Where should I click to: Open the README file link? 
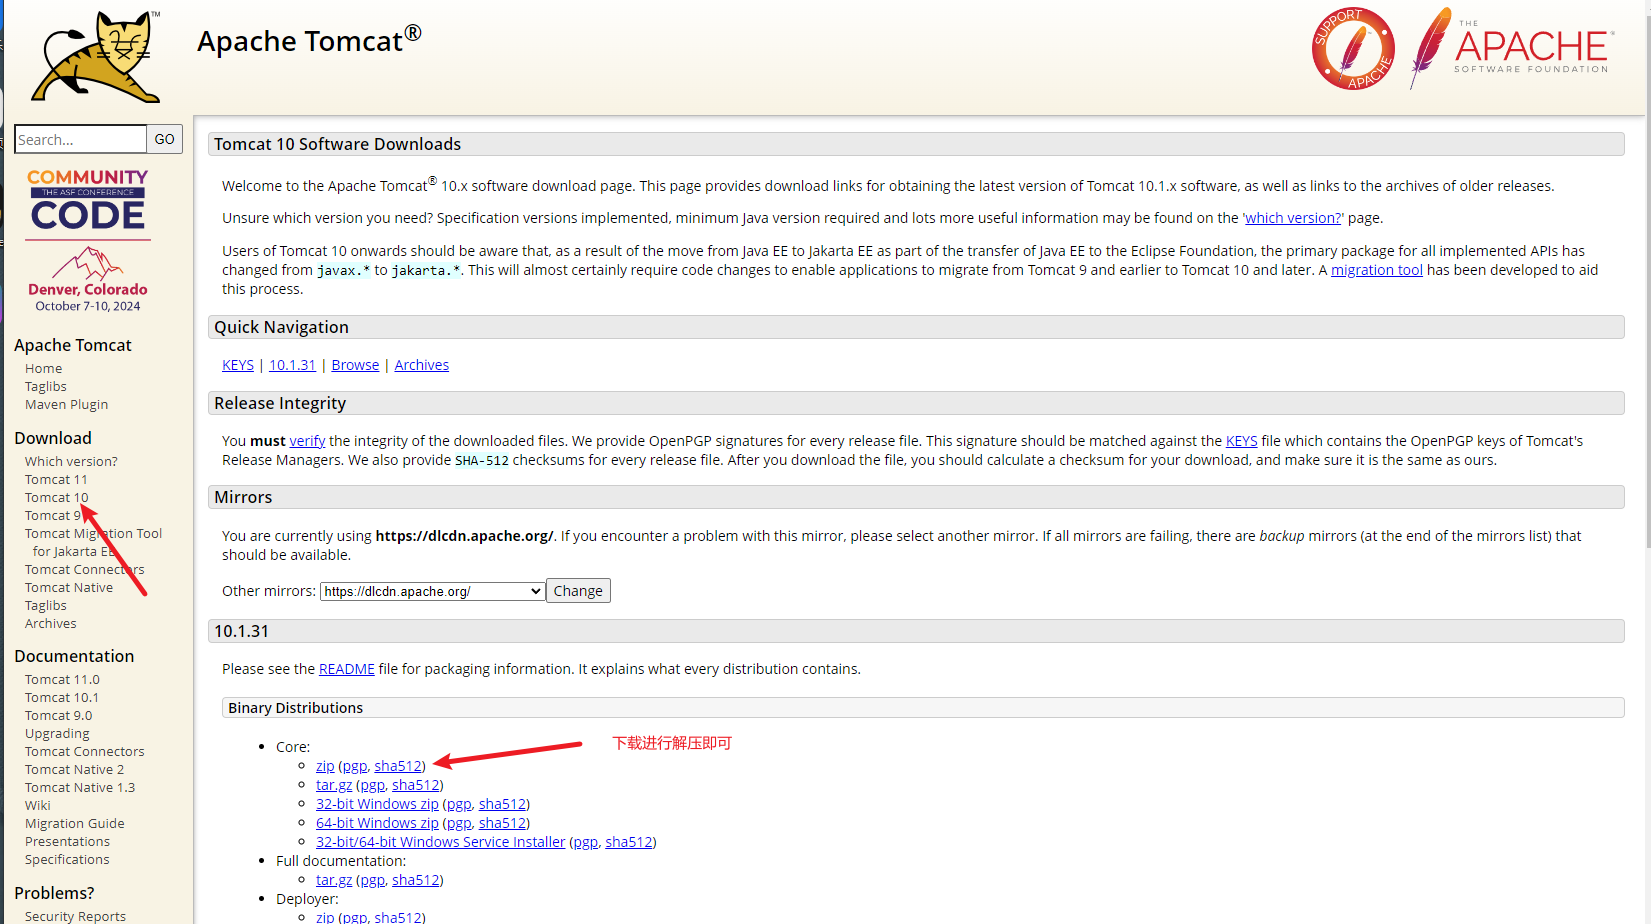pos(346,669)
